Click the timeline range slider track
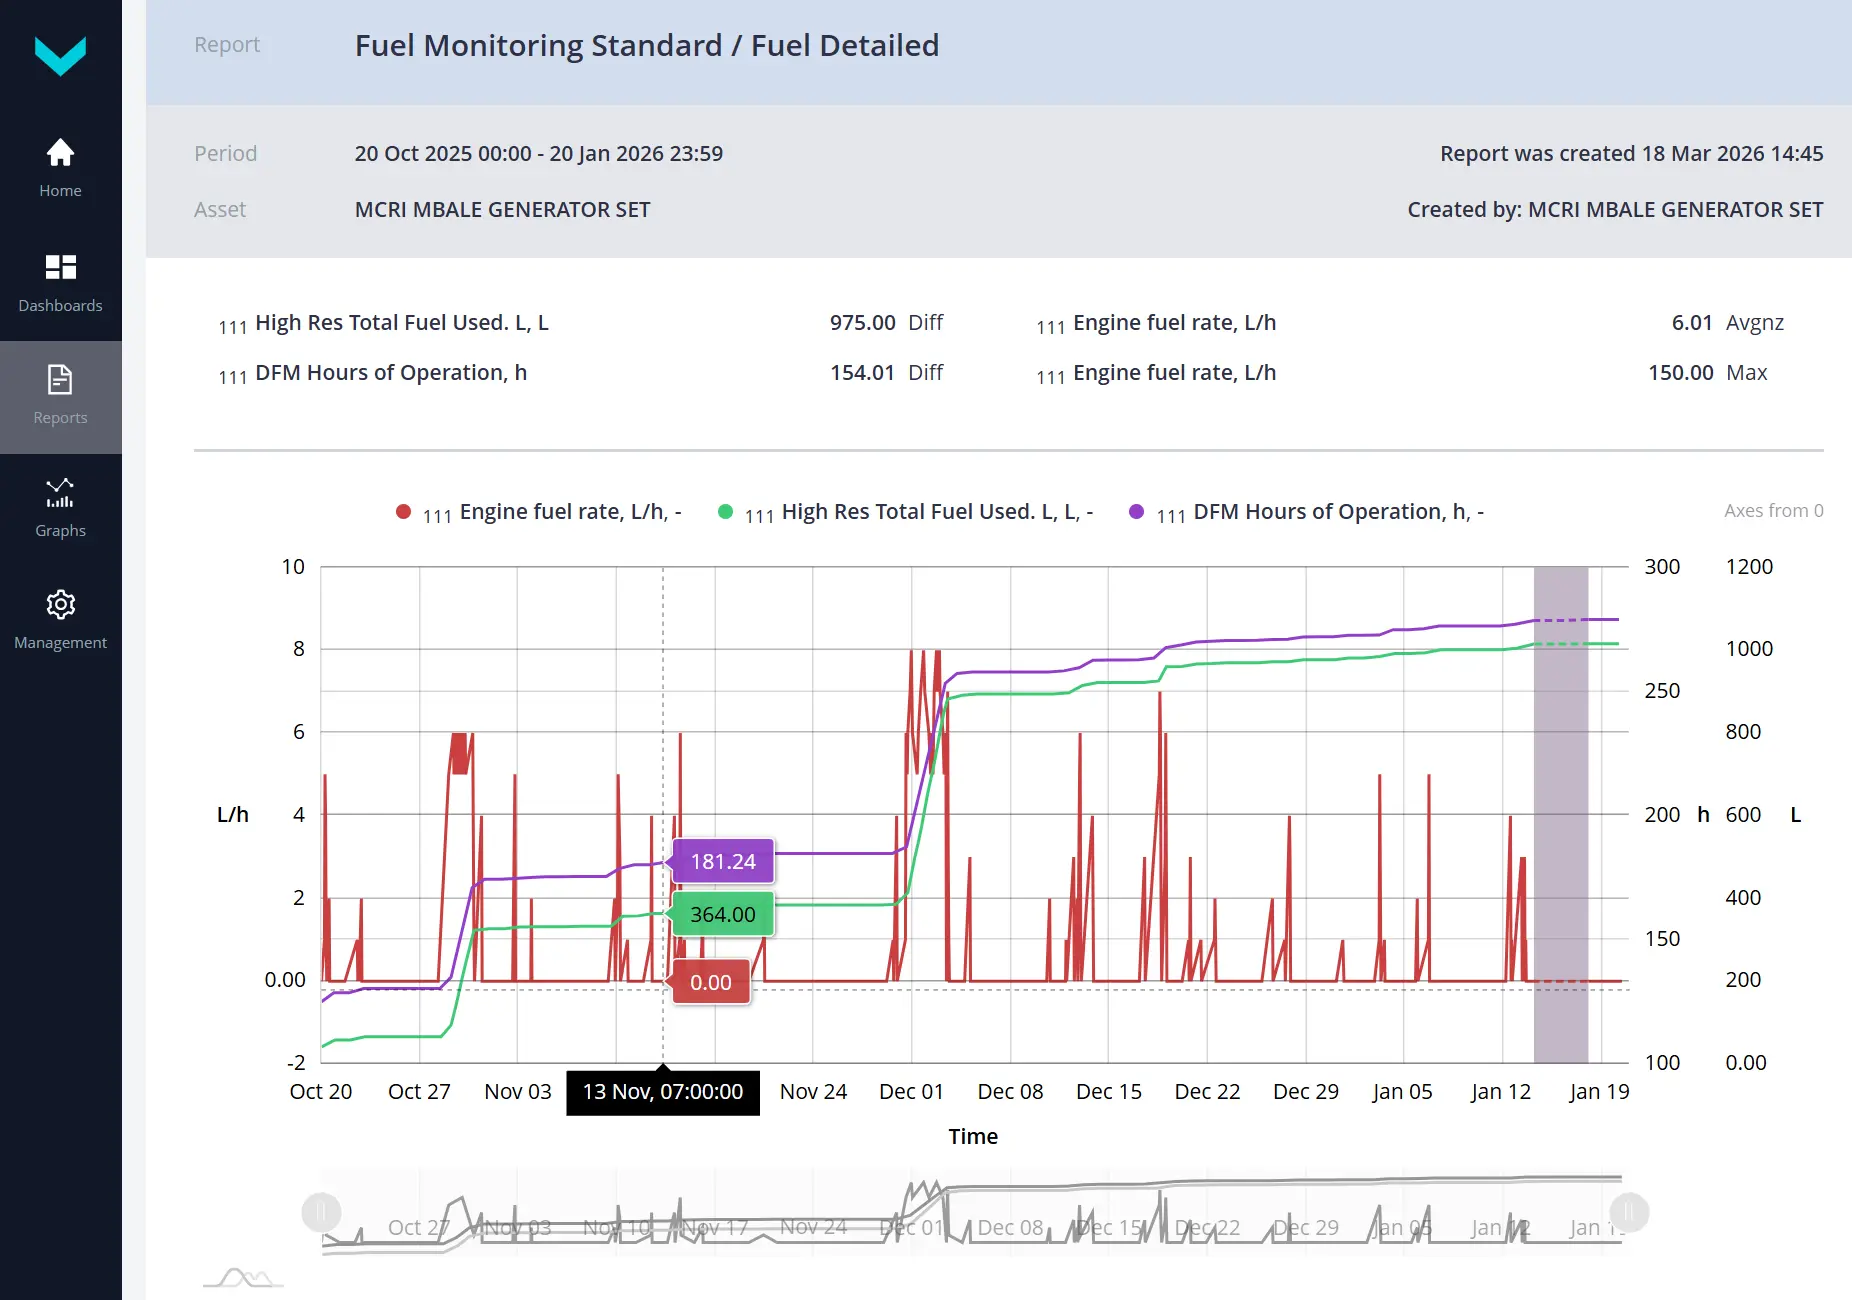This screenshot has height=1300, width=1852. (975, 1211)
